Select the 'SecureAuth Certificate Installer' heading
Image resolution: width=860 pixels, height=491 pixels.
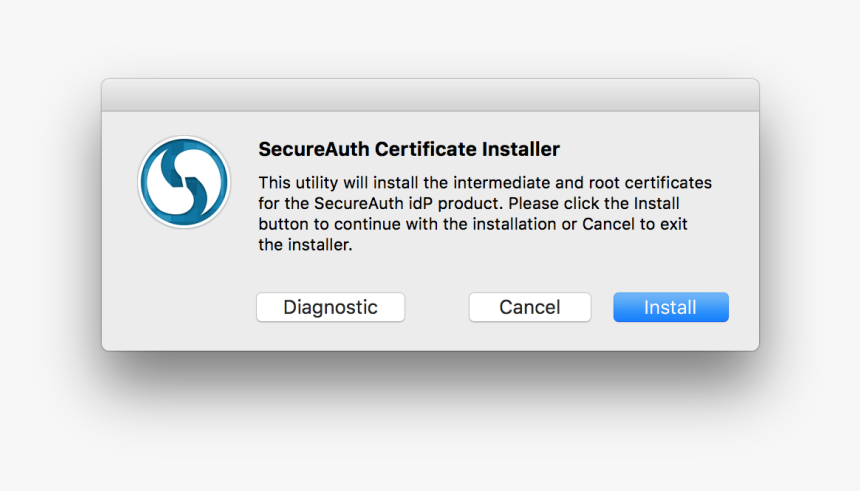[x=409, y=149]
